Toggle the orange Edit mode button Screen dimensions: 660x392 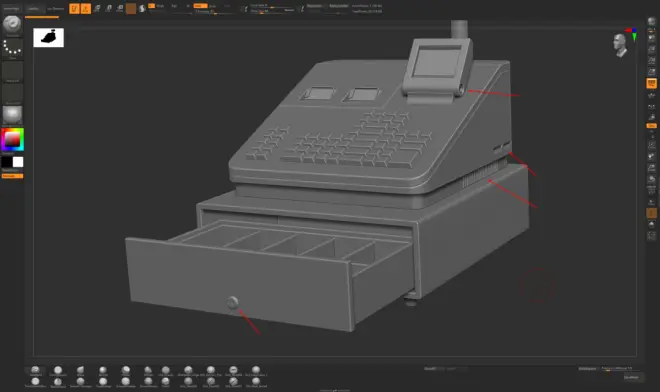pyautogui.click(x=75, y=8)
